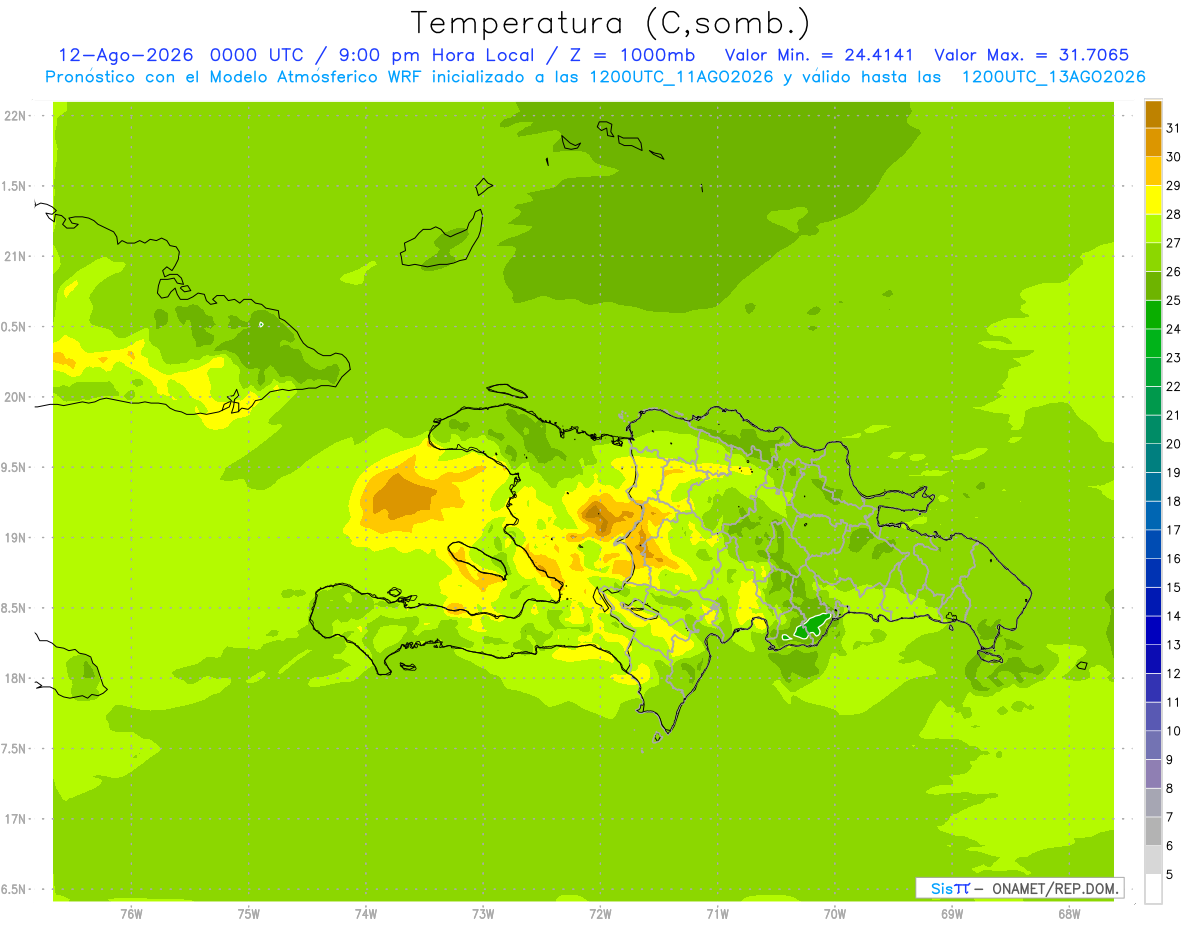Click the '69W' longitude label
Screen dimensions: 1200x927
pyautogui.click(x=952, y=913)
